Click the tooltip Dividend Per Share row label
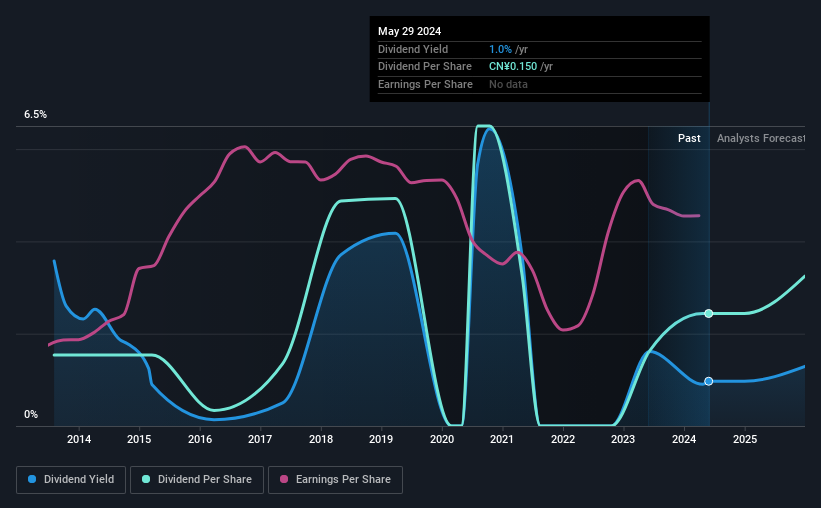This screenshot has width=821, height=508. pos(425,67)
